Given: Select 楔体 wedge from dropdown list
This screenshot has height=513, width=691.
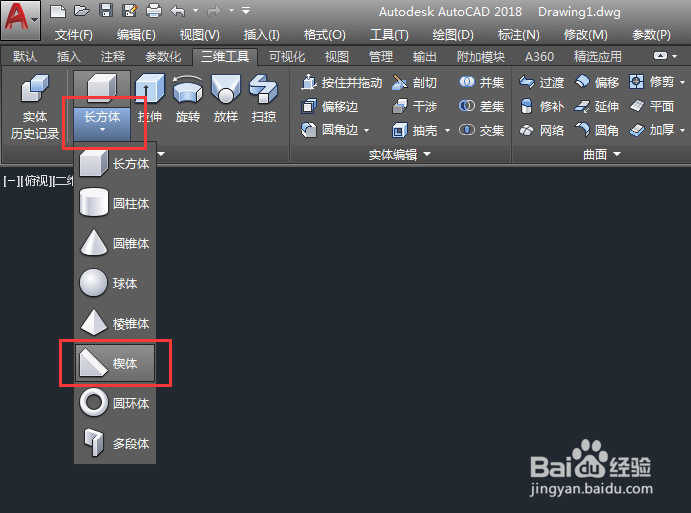Looking at the screenshot, I should coord(115,363).
